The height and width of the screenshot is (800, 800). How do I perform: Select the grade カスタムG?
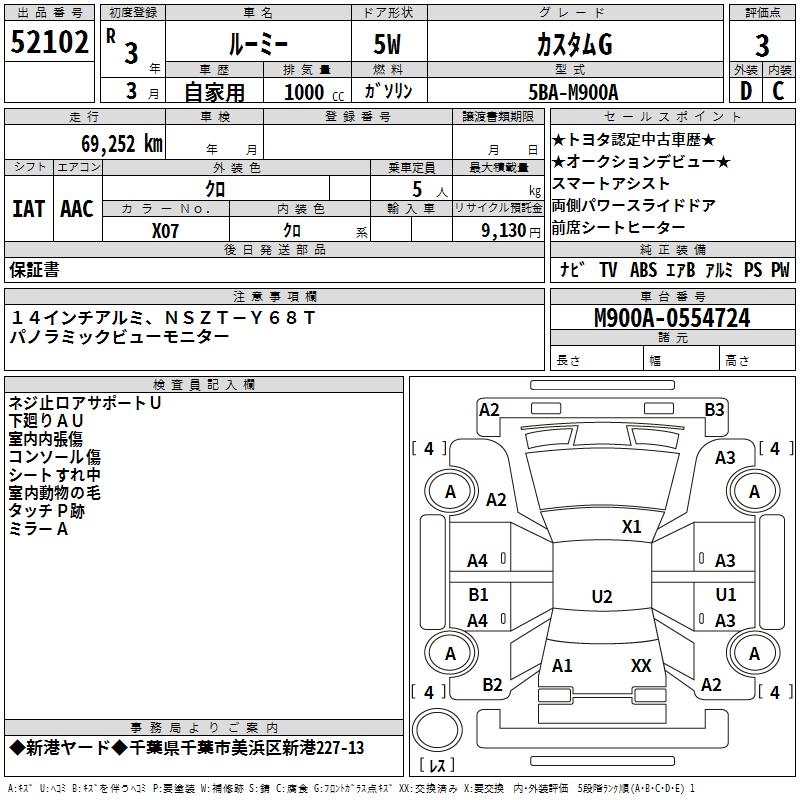(x=574, y=44)
